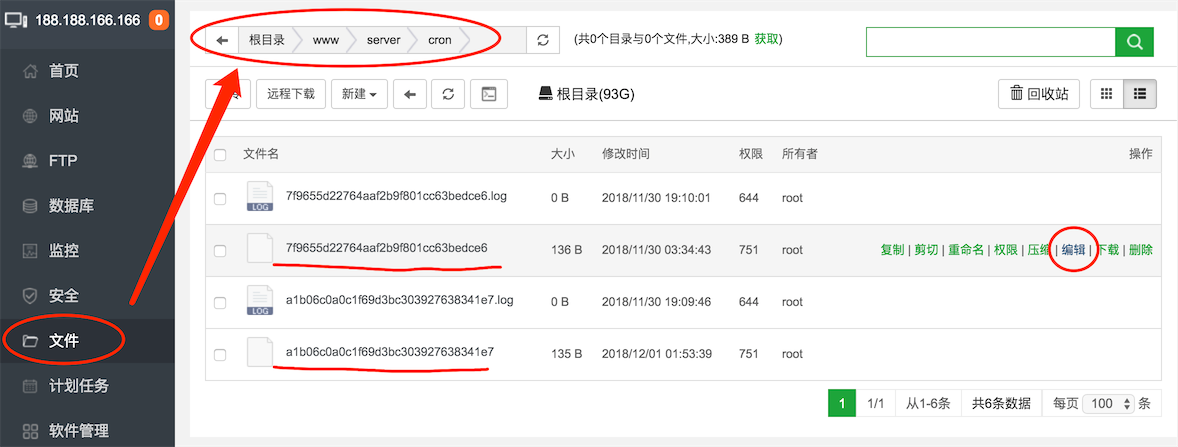Click the 136 B size cell

click(x=566, y=250)
